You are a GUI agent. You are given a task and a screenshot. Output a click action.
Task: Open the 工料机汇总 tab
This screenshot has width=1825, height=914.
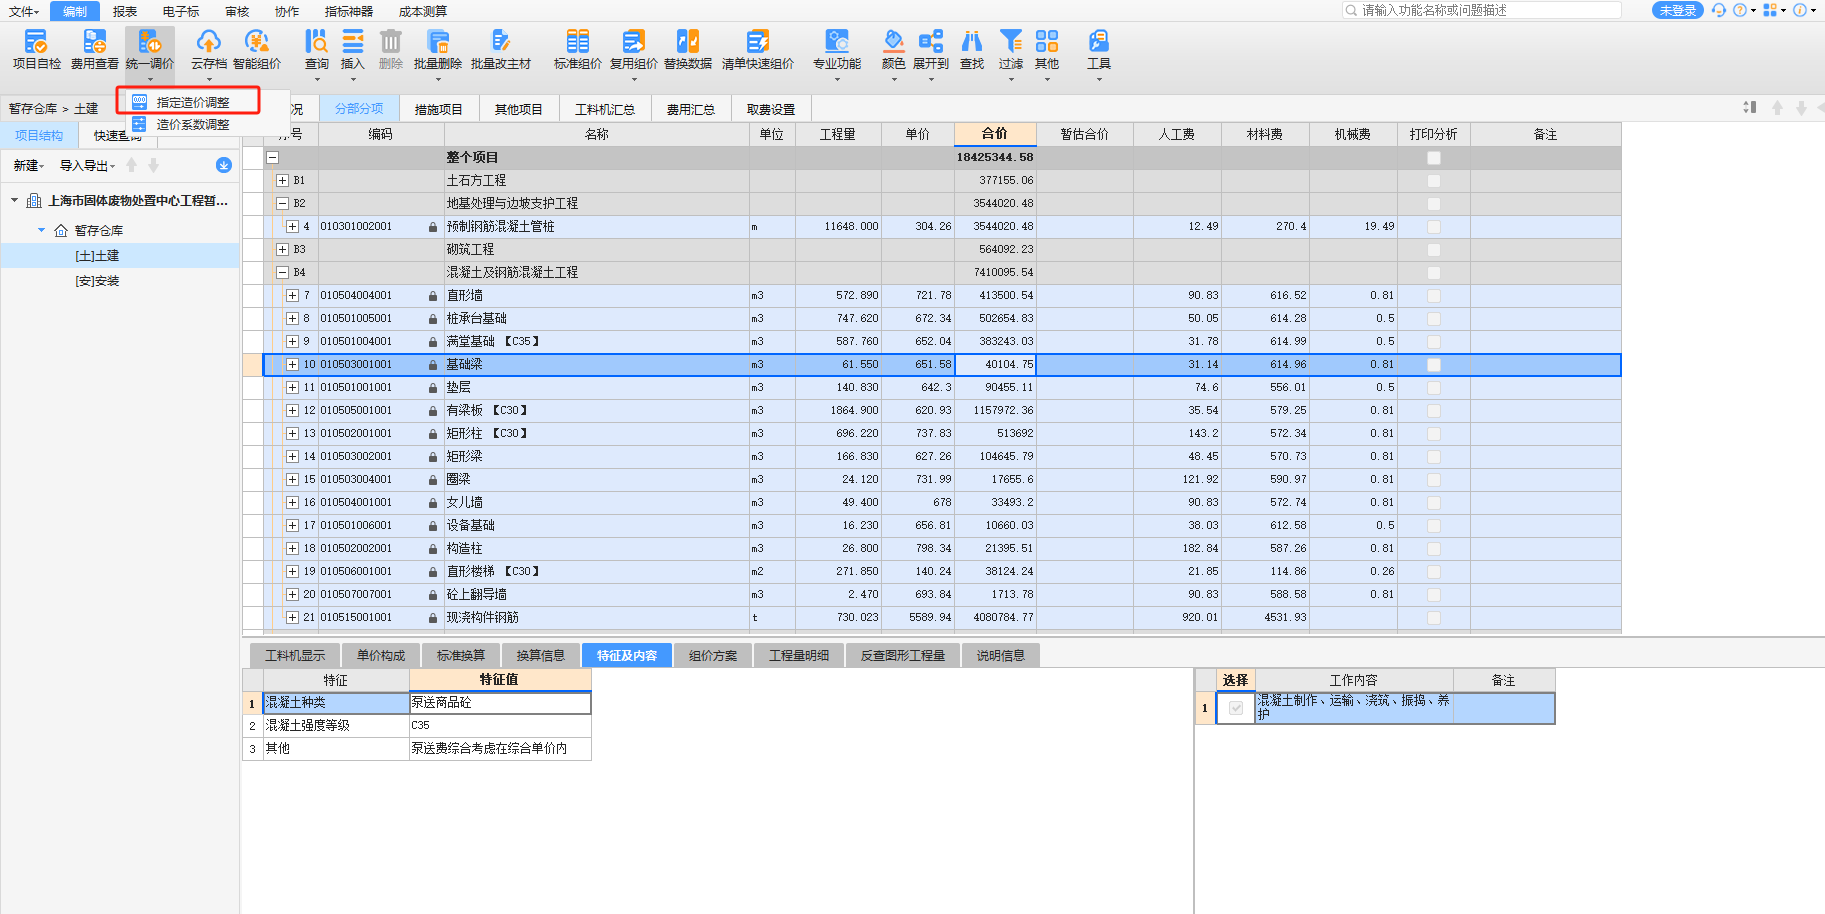point(605,109)
